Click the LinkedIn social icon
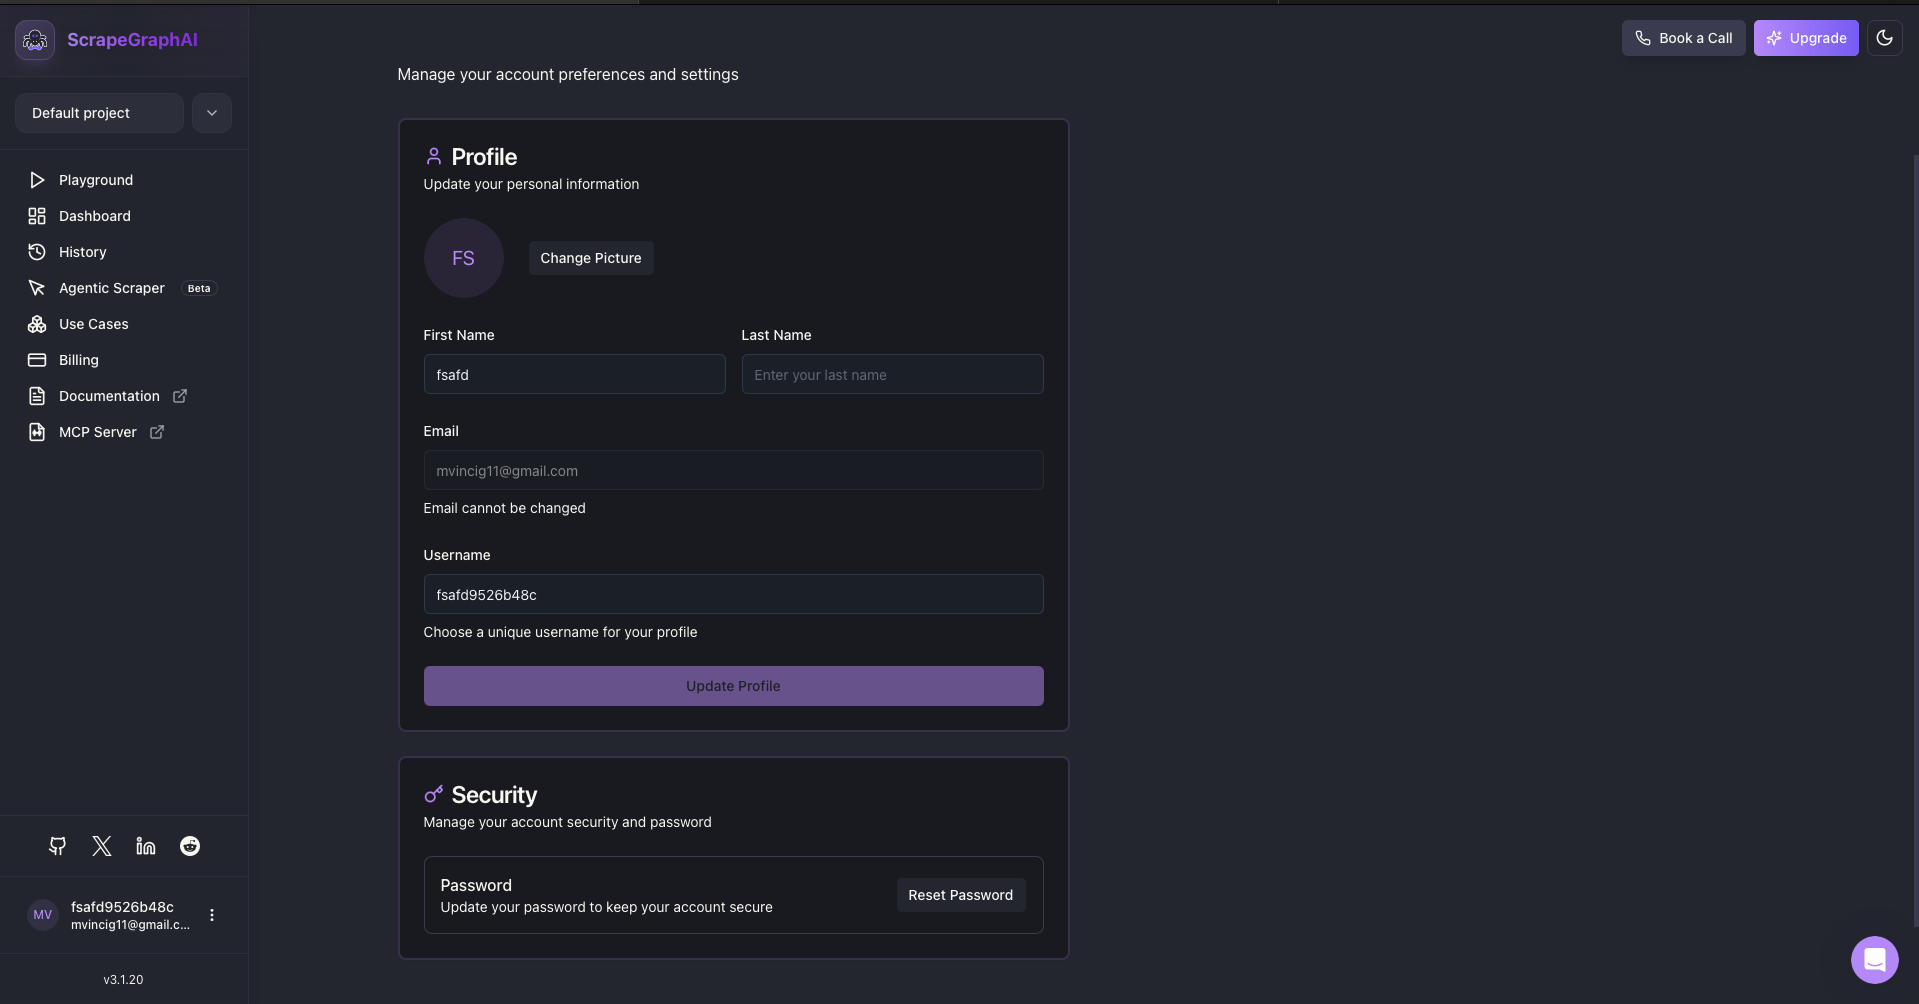Image resolution: width=1919 pixels, height=1004 pixels. click(145, 846)
